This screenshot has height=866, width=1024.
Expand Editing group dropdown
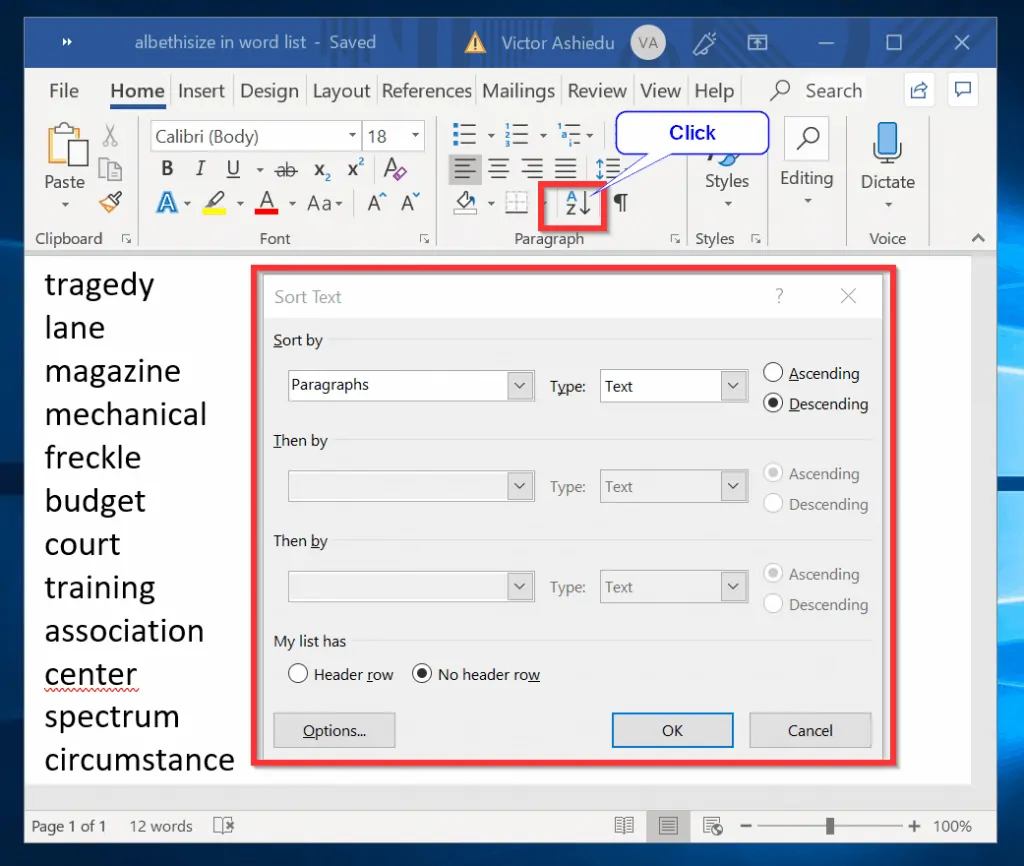(x=807, y=201)
